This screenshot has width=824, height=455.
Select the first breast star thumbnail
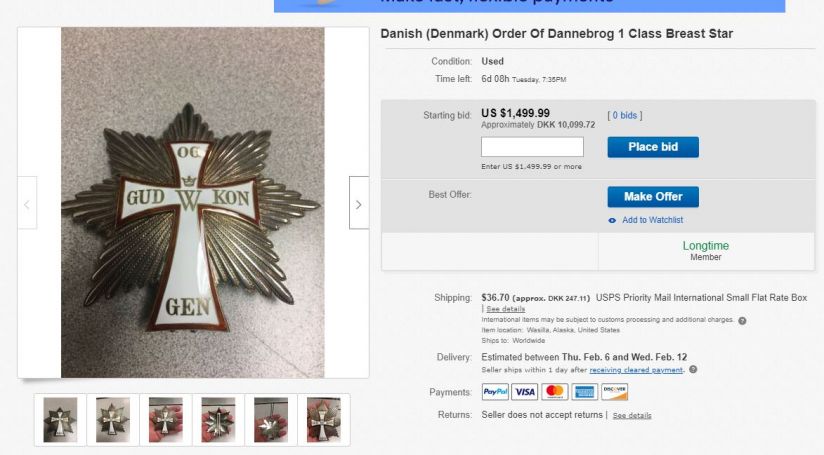[x=60, y=419]
